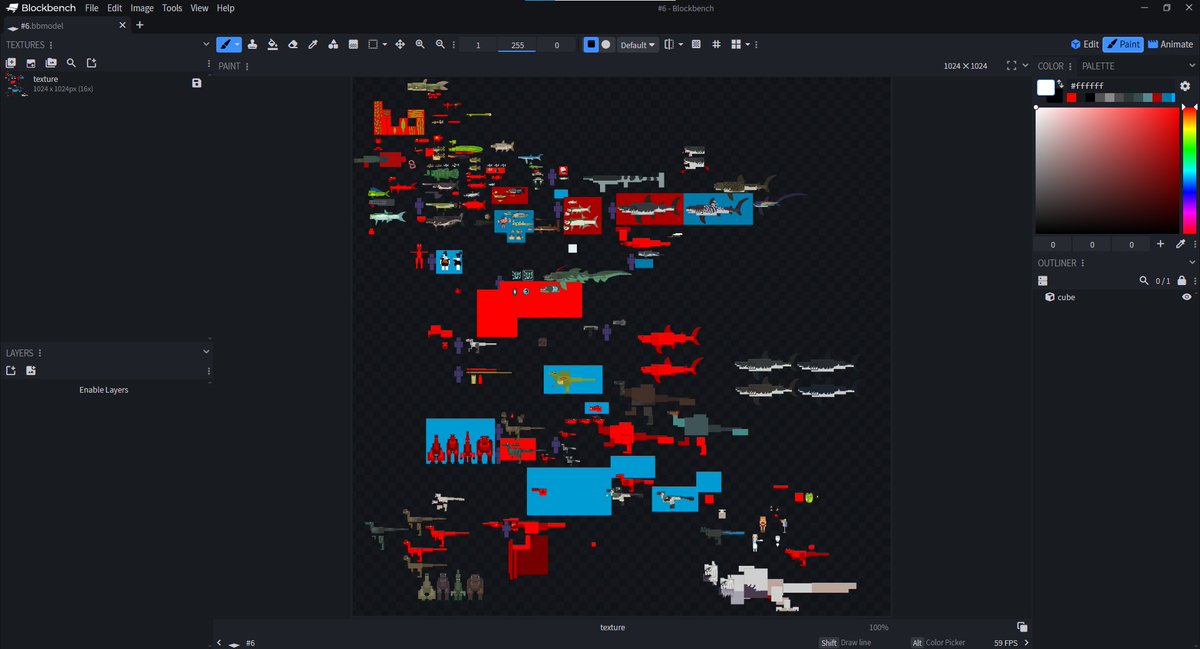Click the softness field showing 0
Image resolution: width=1200 pixels, height=649 pixels.
(556, 45)
